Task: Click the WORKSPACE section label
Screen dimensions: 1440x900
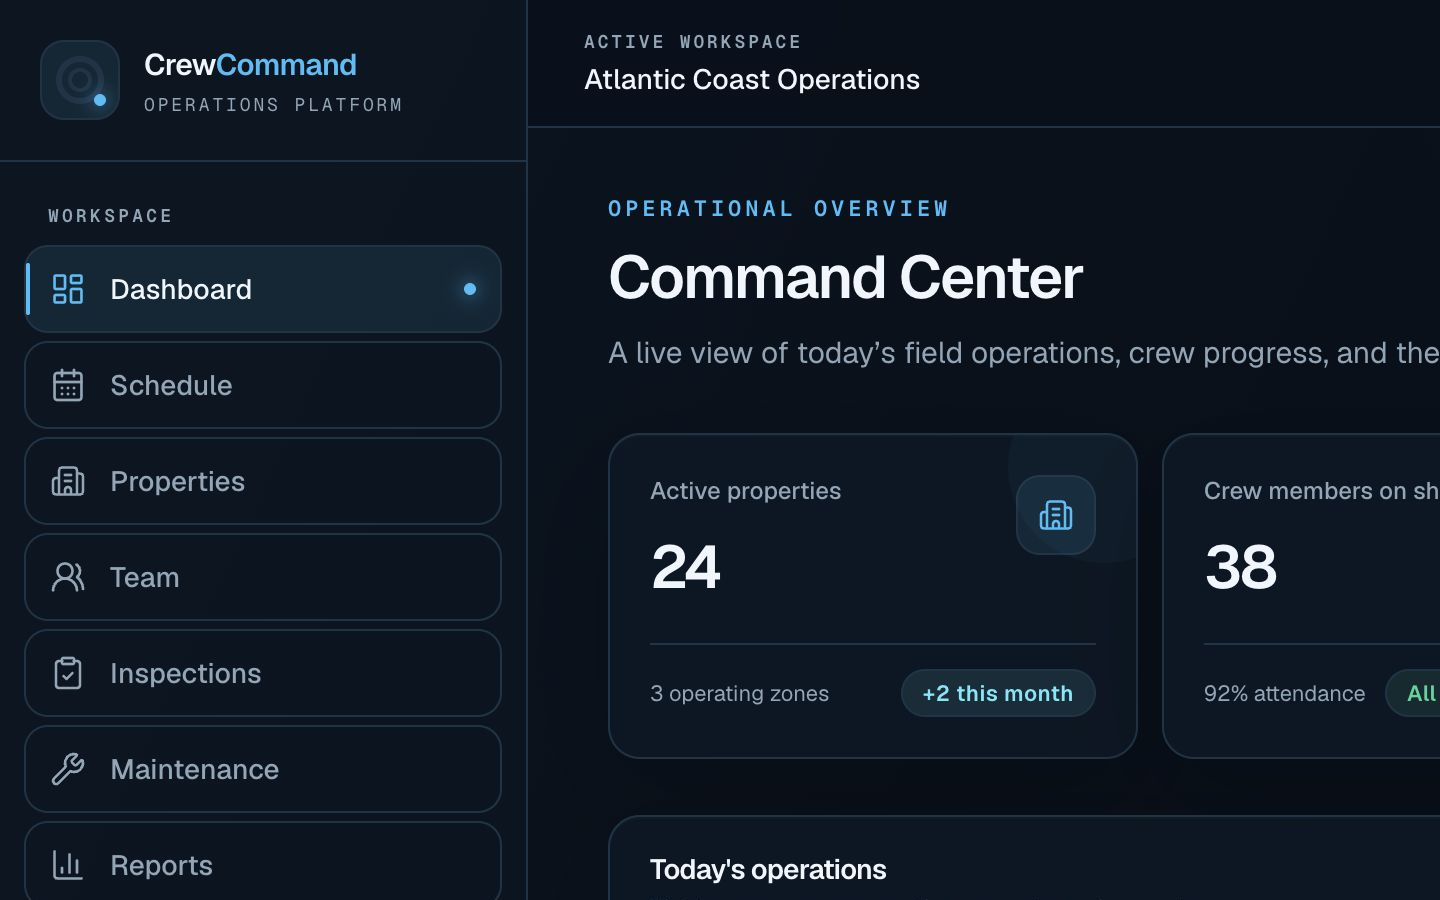Action: click(x=110, y=216)
